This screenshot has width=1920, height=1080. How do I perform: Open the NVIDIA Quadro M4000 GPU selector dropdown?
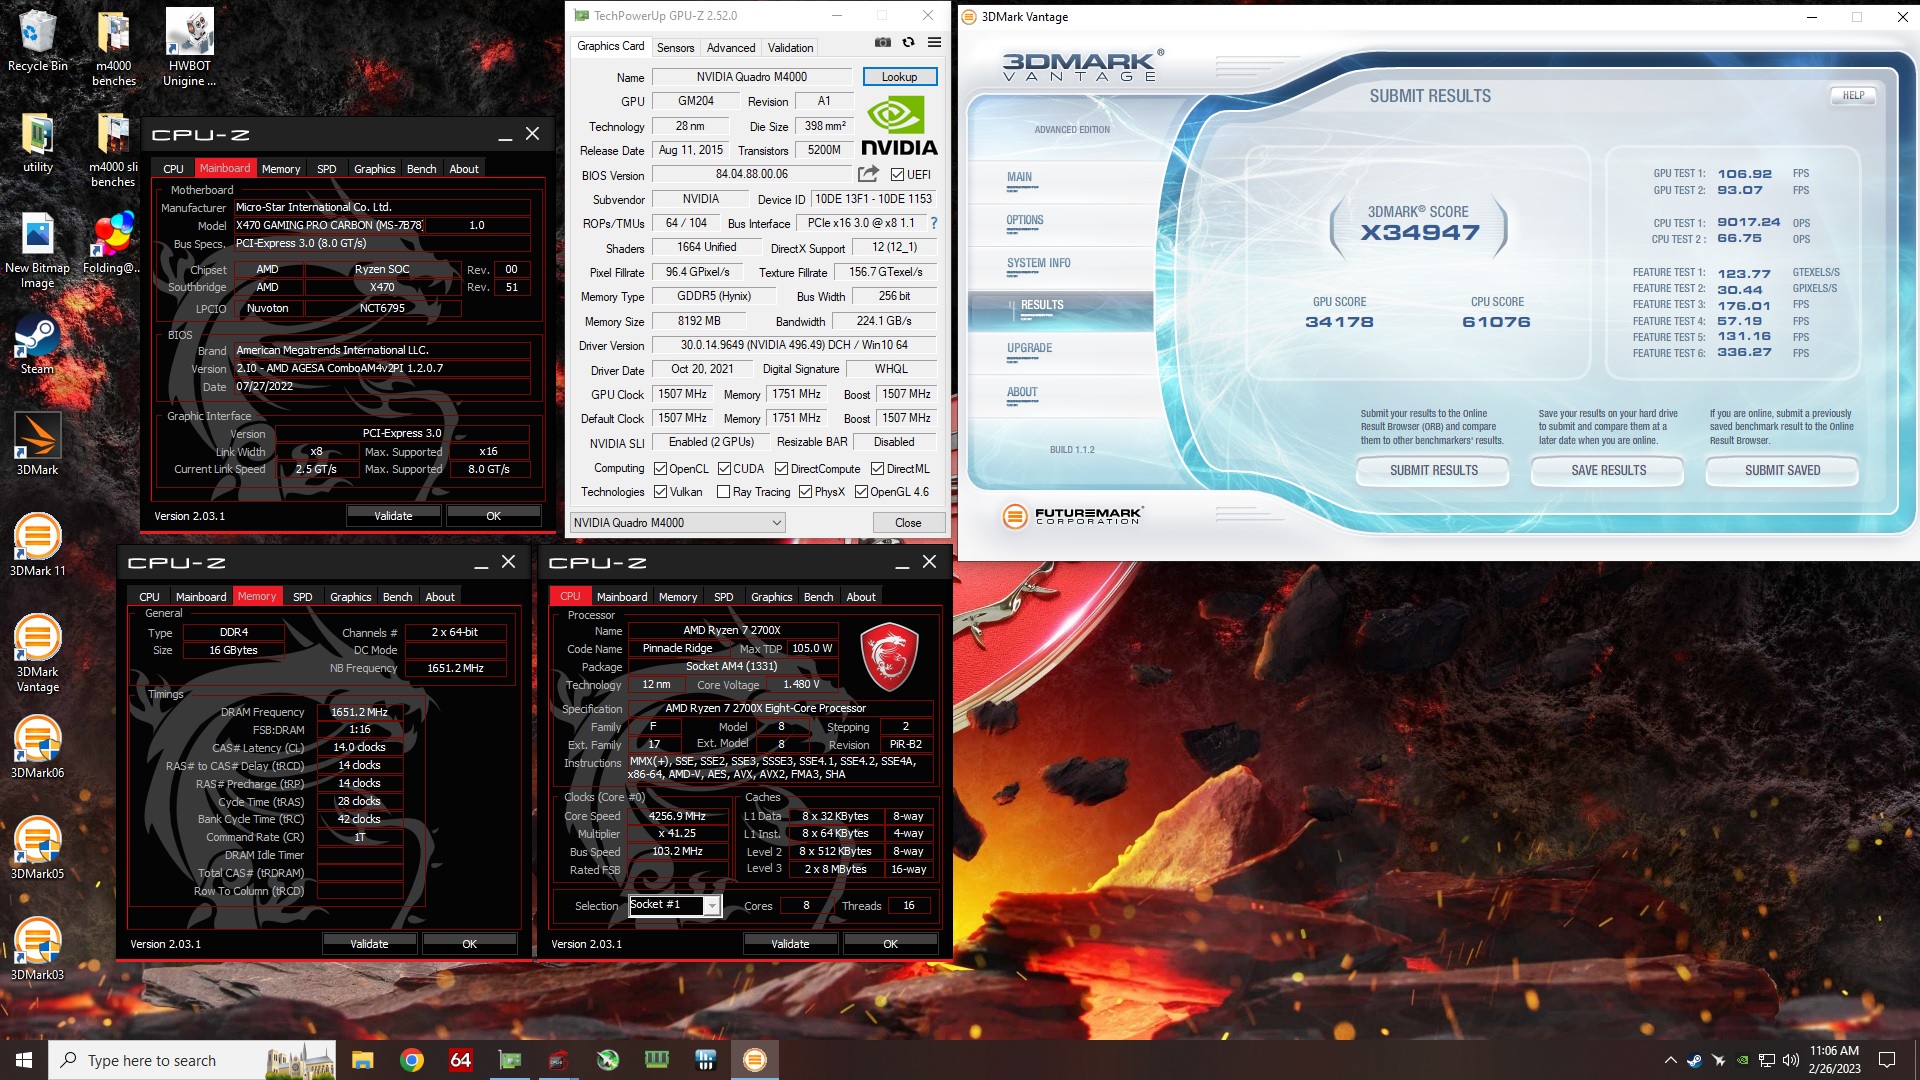(677, 523)
